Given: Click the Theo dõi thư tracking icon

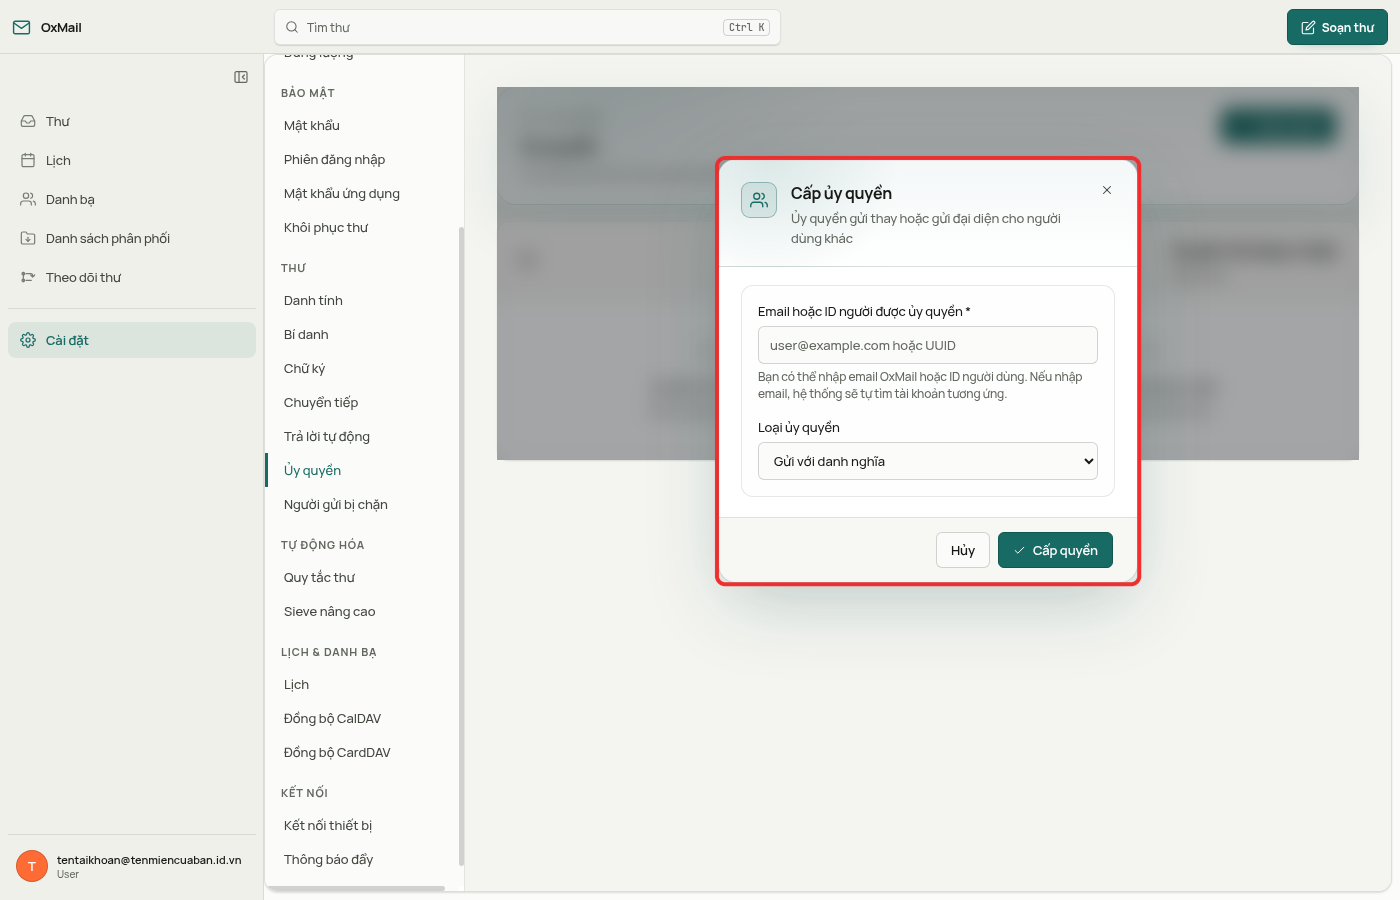Looking at the screenshot, I should click(x=28, y=277).
